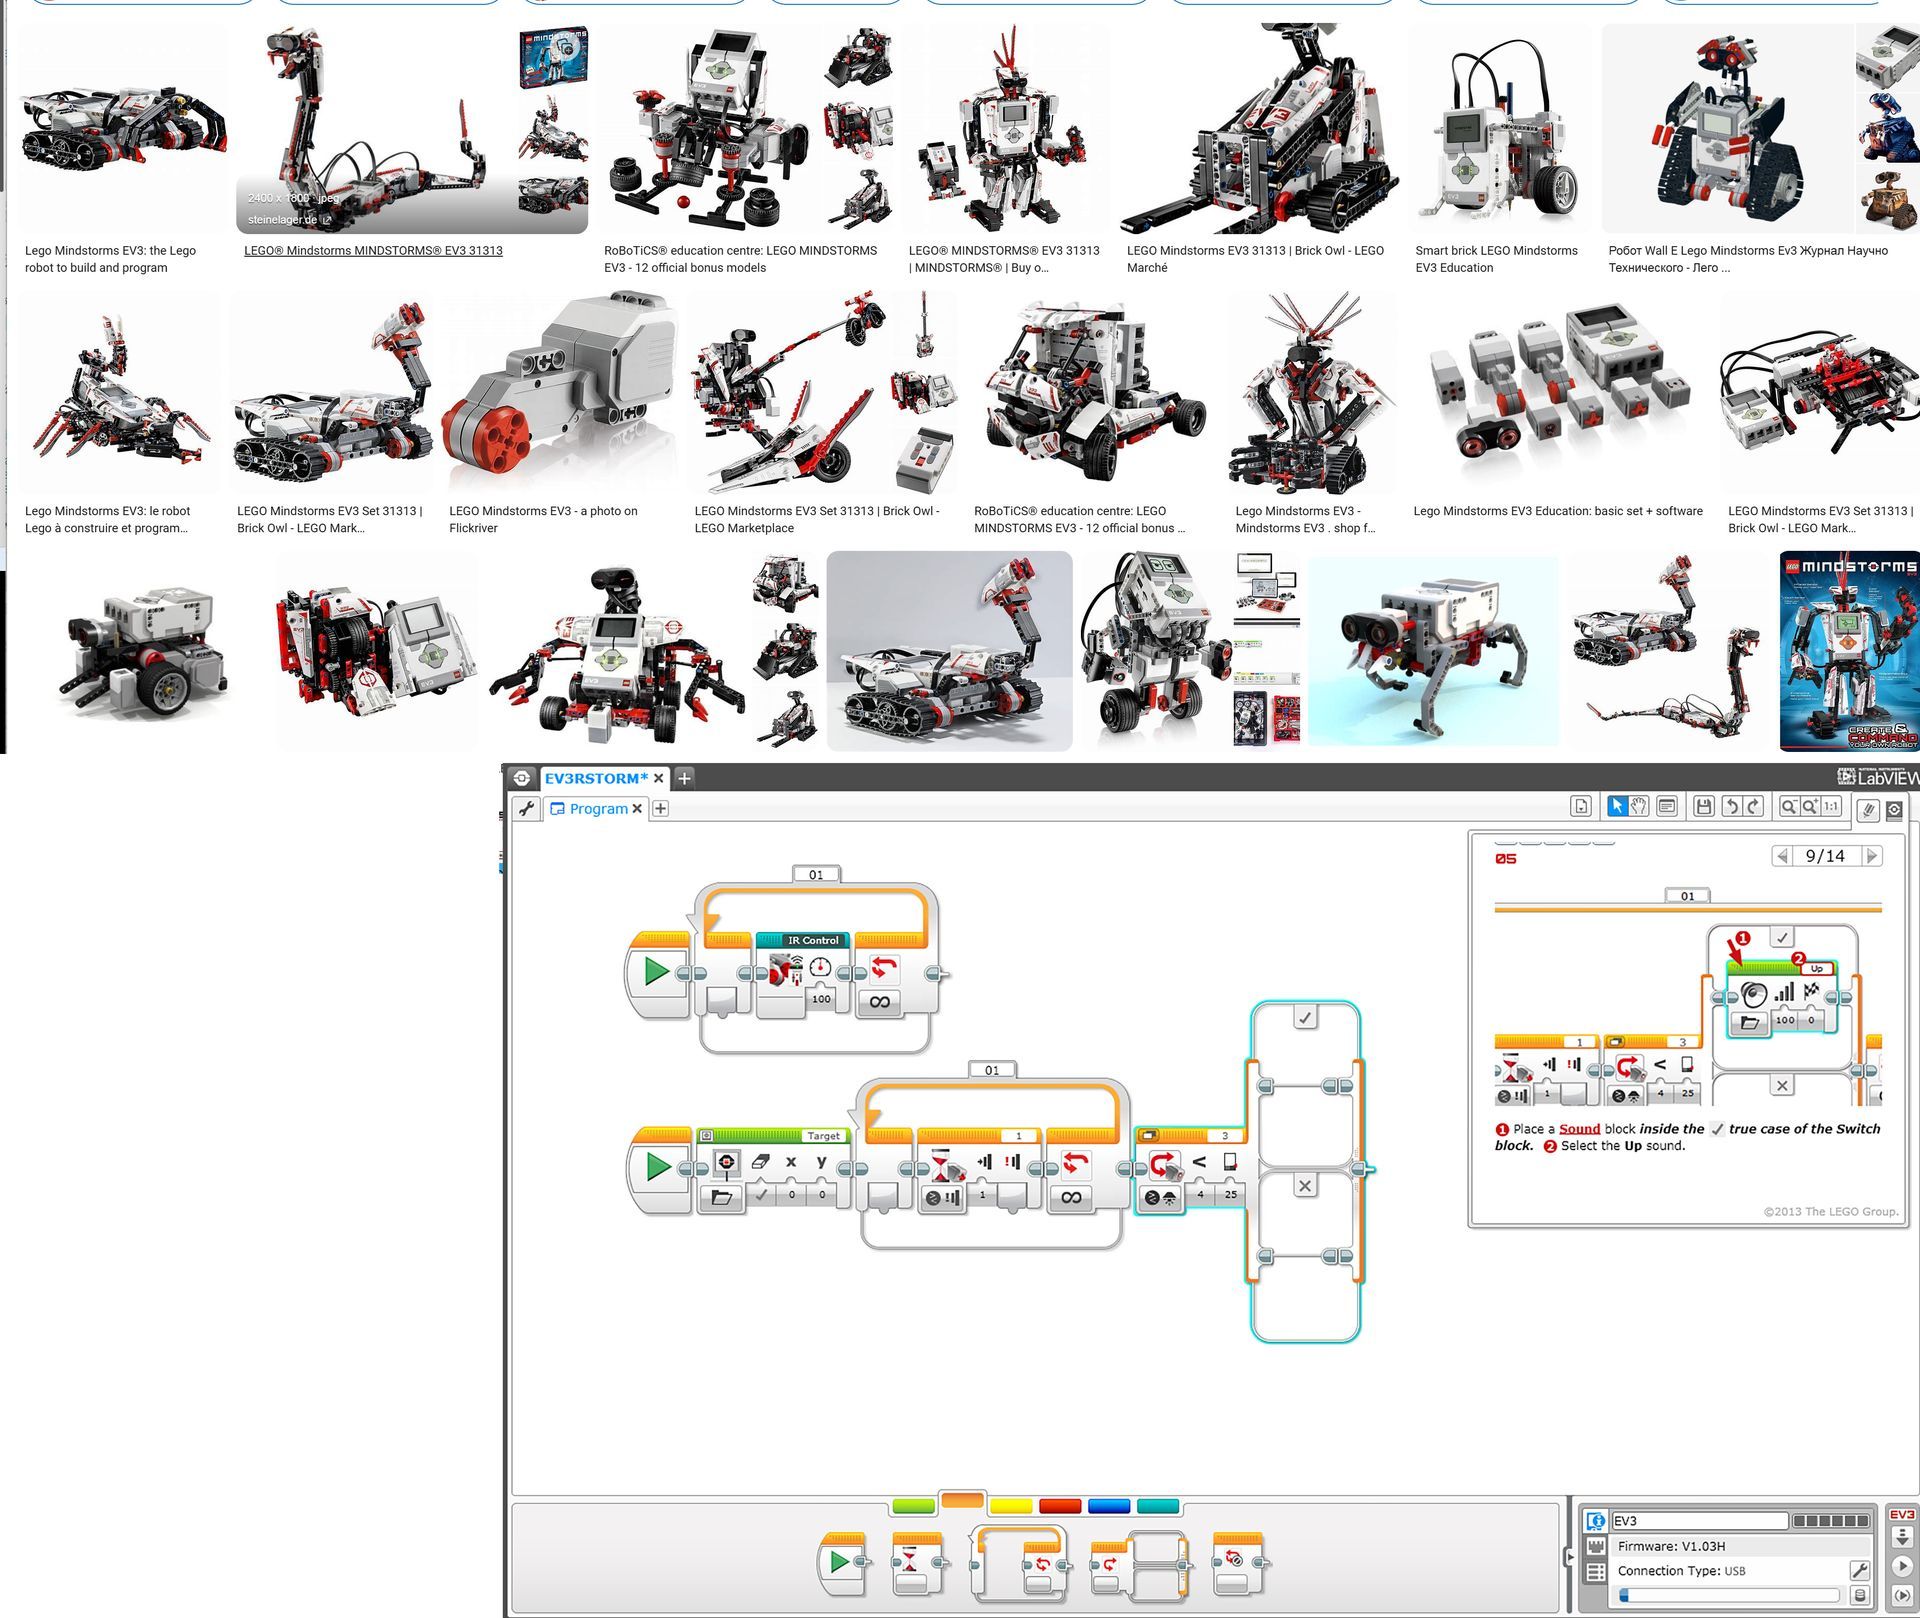Pick the Loop Interrupt block from palette
1920x1618 pixels.
click(x=1237, y=1562)
